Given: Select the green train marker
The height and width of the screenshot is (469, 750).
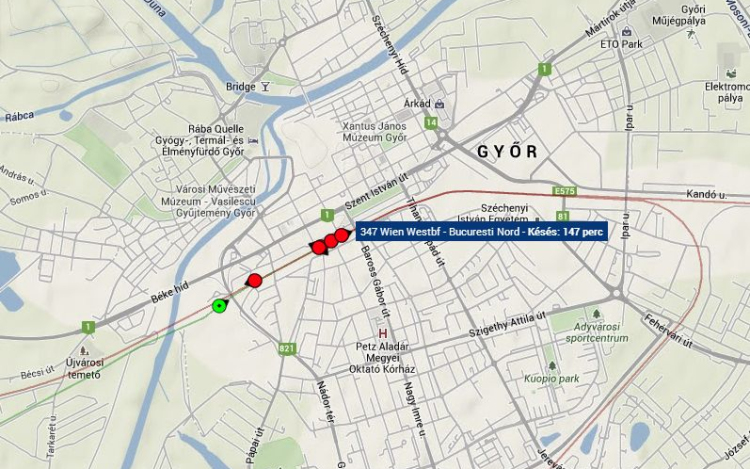Looking at the screenshot, I should 219,305.
